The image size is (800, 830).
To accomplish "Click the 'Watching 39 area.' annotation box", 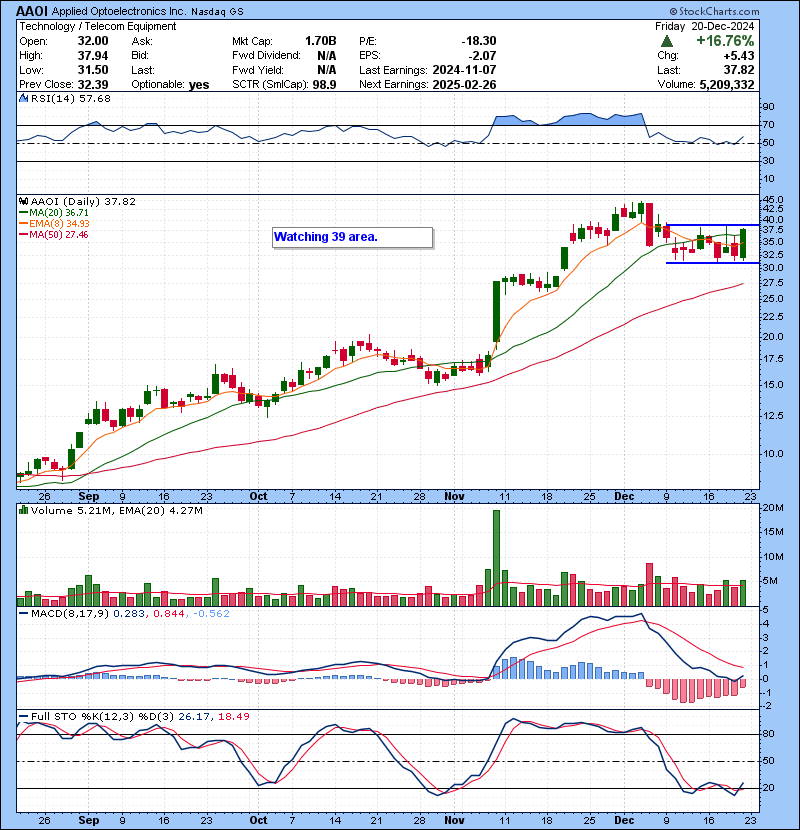I will click(353, 237).
